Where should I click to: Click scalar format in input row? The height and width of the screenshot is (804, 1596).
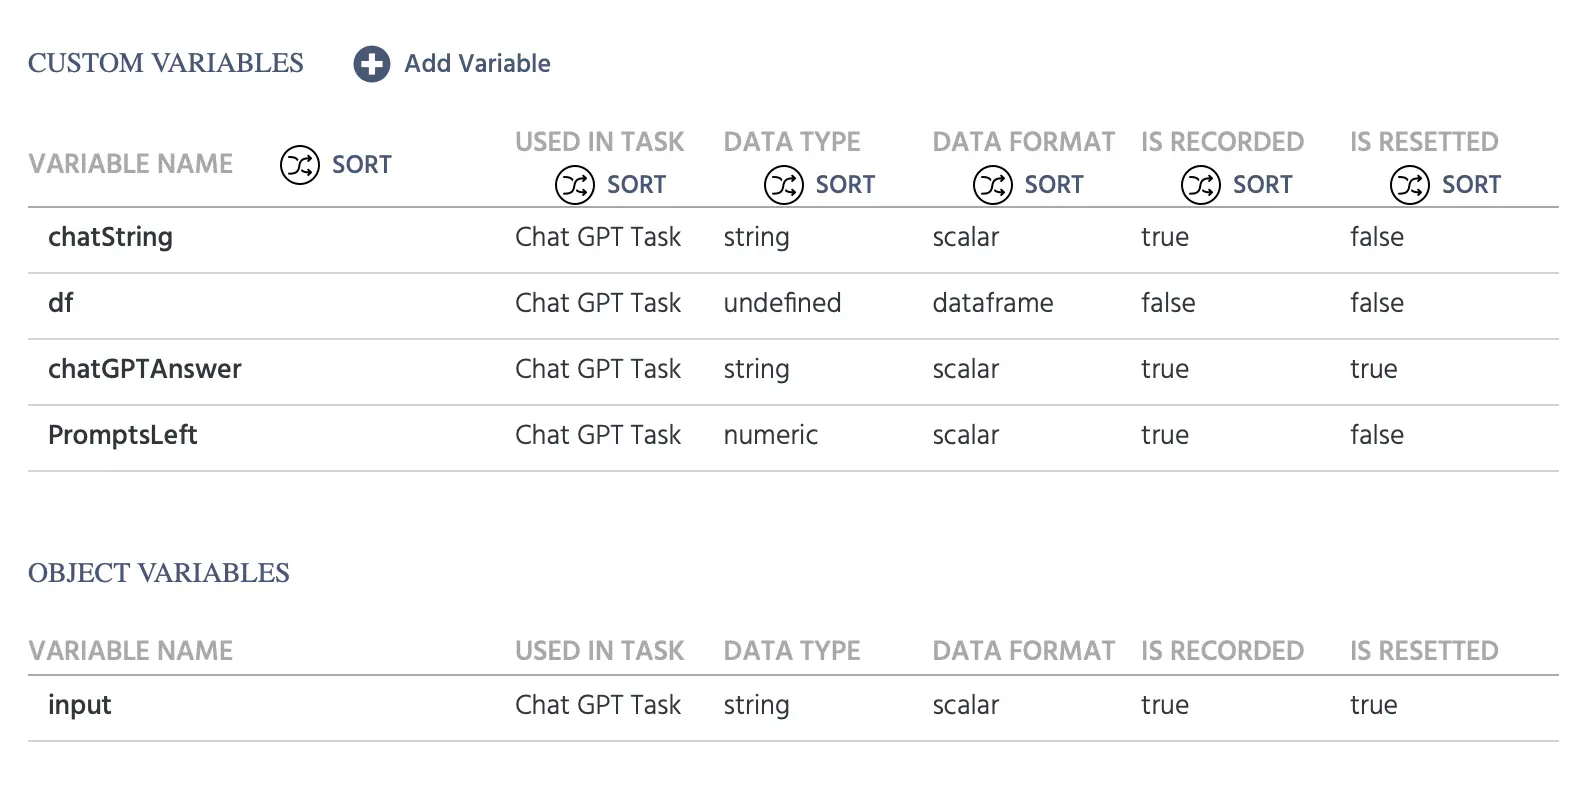[x=966, y=705]
